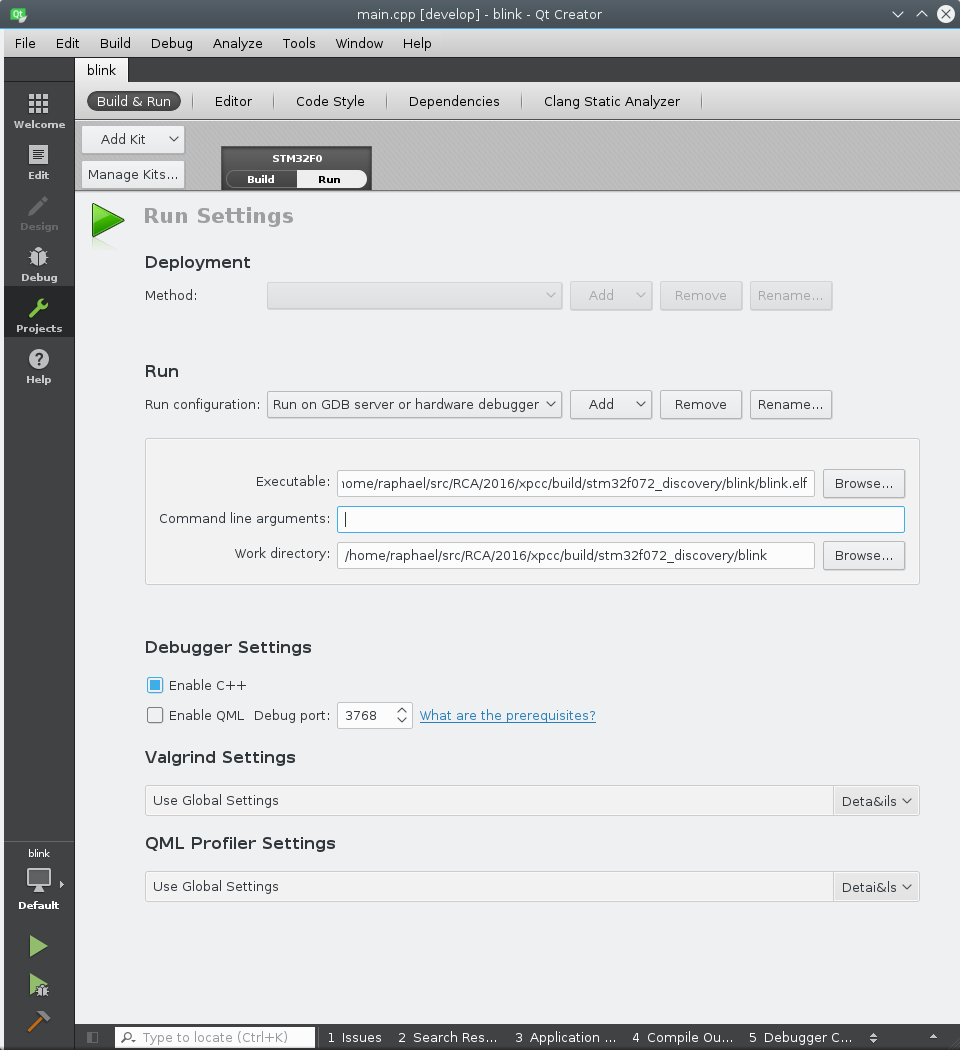This screenshot has width=960, height=1050.
Task: Open the Window menu
Action: 359,44
